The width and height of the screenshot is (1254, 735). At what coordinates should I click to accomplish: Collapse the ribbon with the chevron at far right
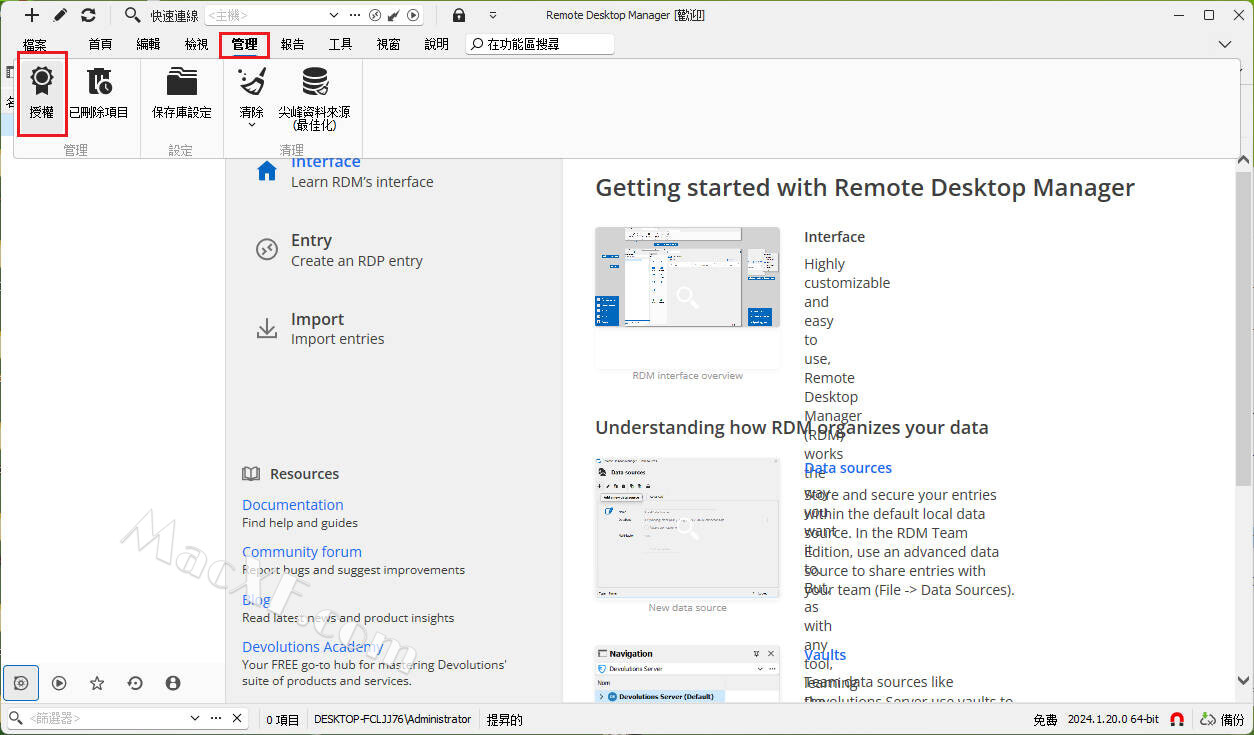click(1225, 44)
